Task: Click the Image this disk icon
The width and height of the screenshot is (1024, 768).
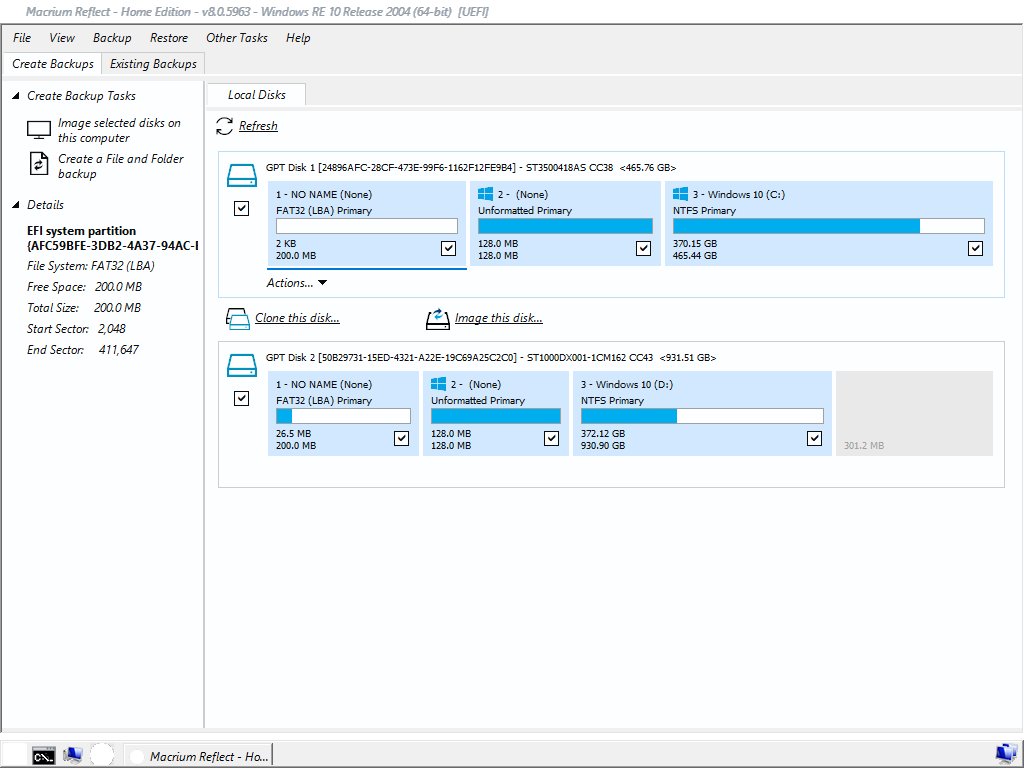Action: tap(437, 319)
